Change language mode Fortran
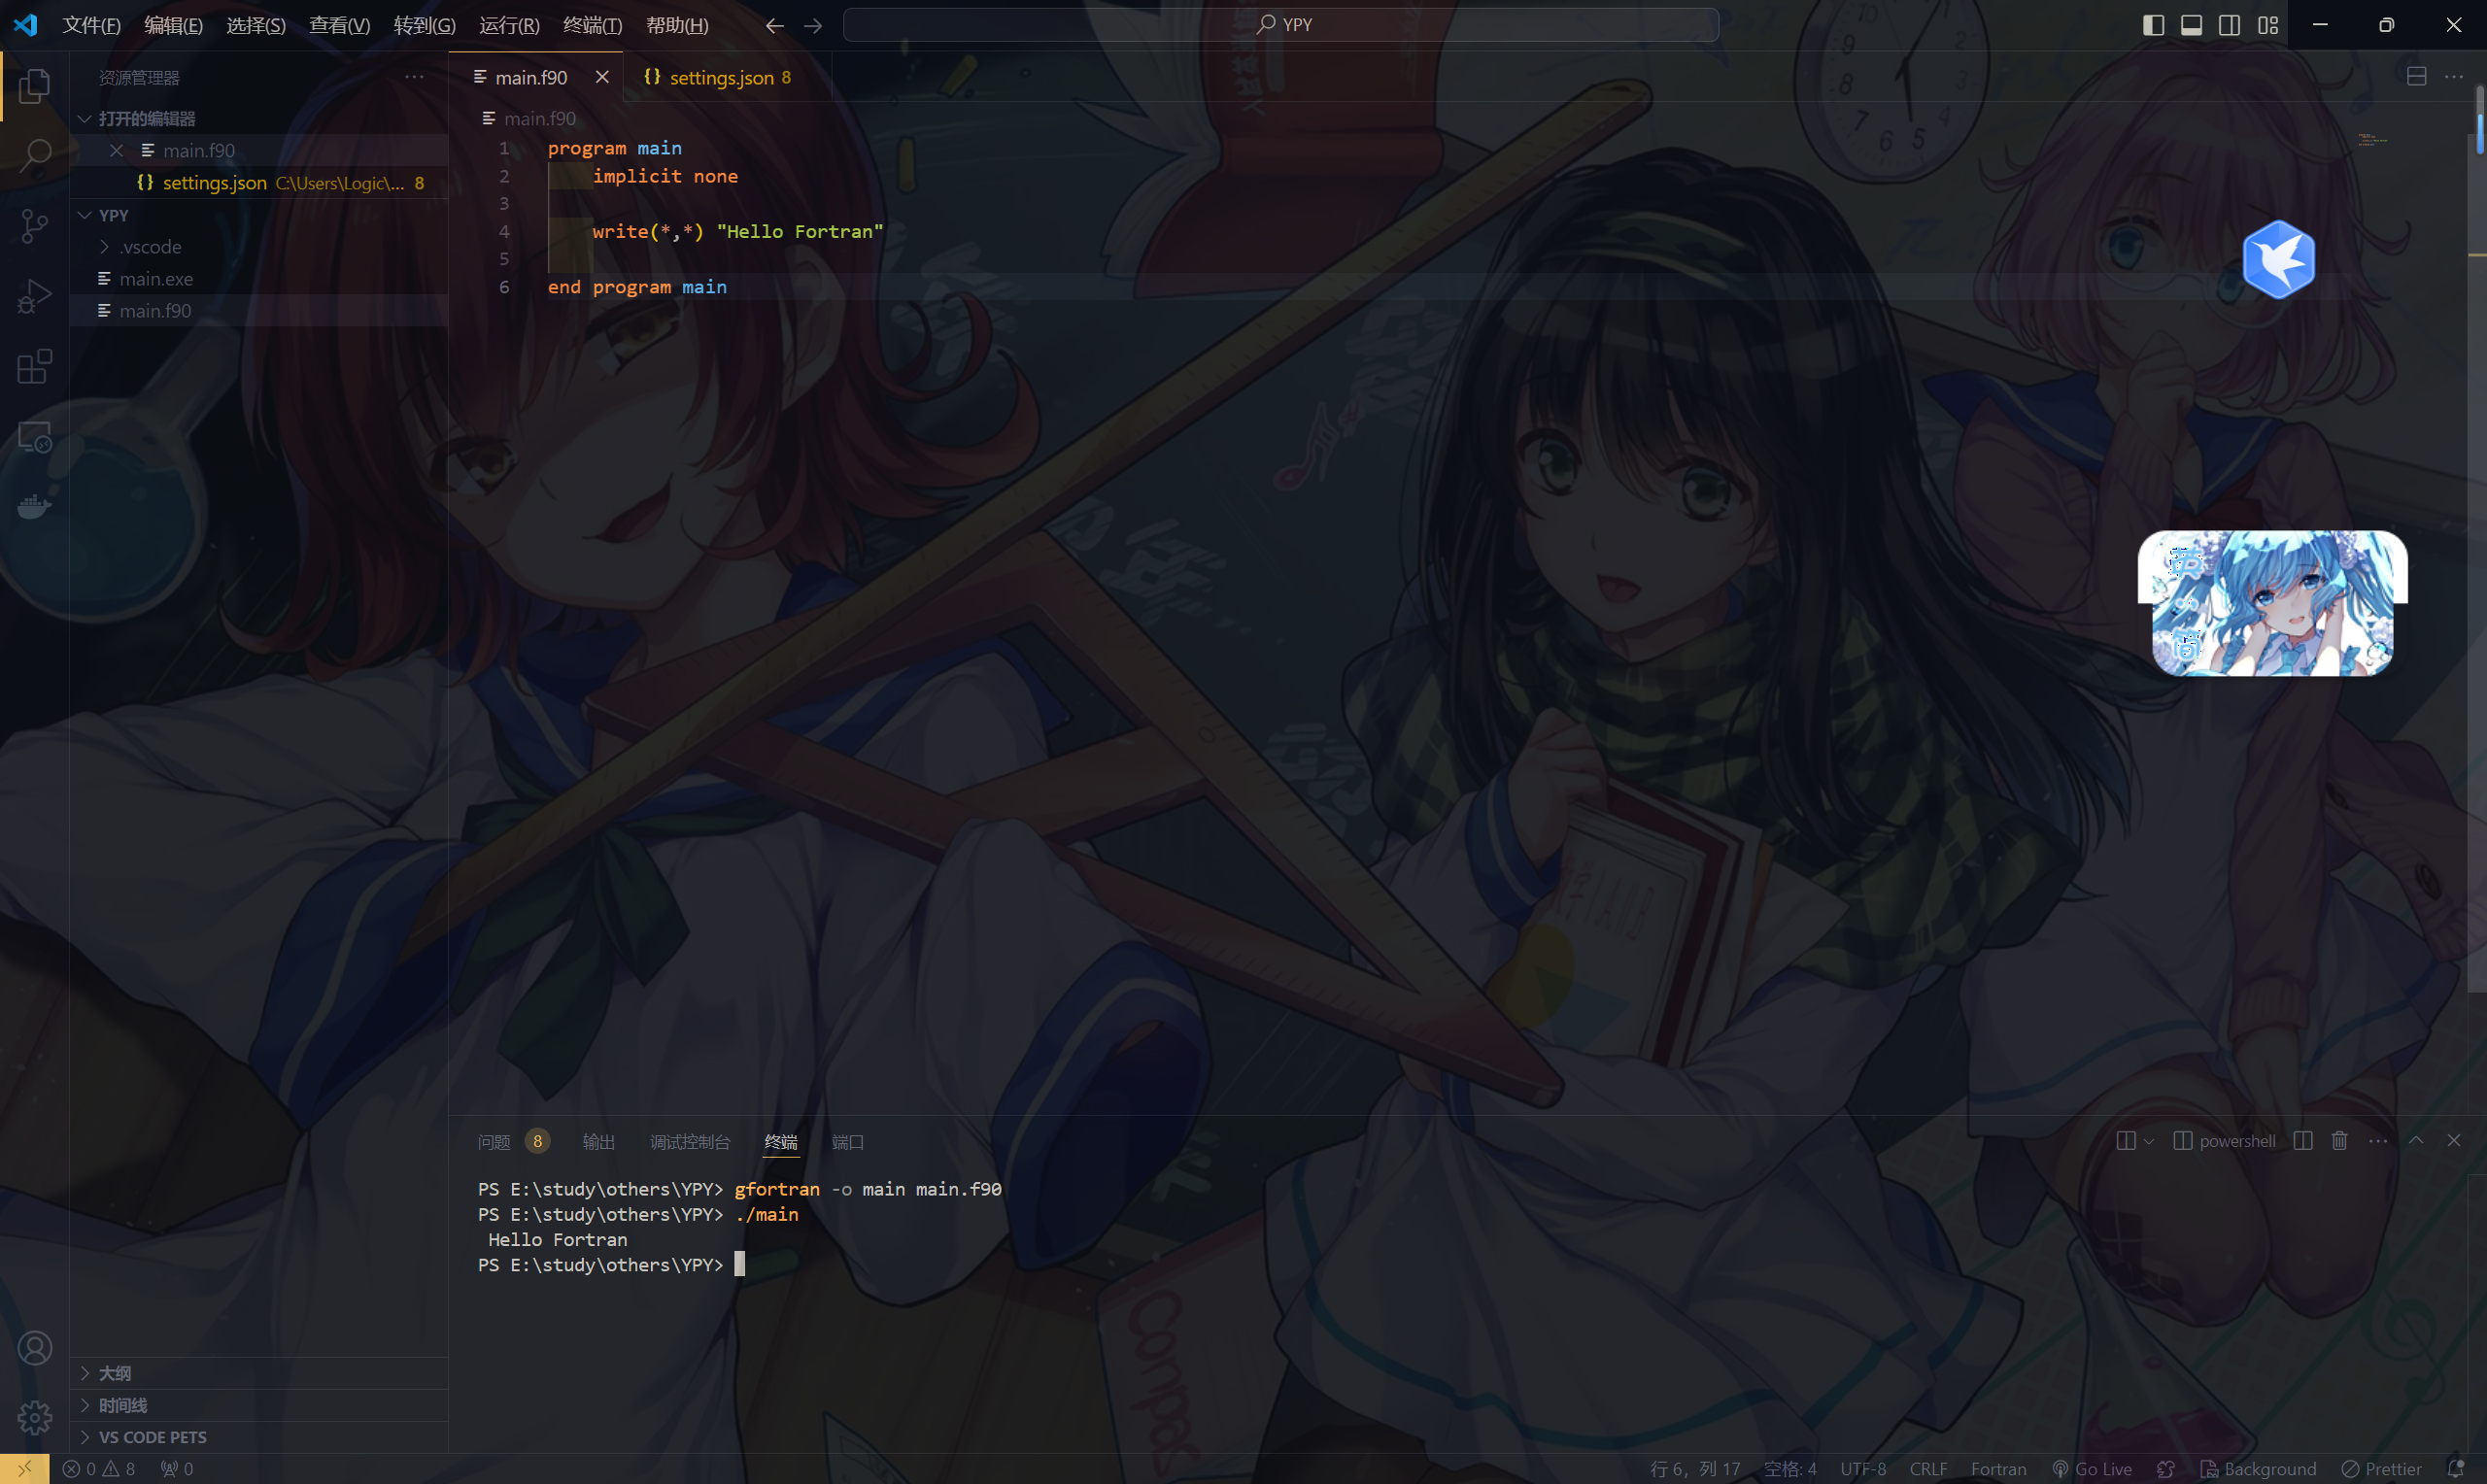Viewport: 2487px width, 1484px height. [1999, 1468]
